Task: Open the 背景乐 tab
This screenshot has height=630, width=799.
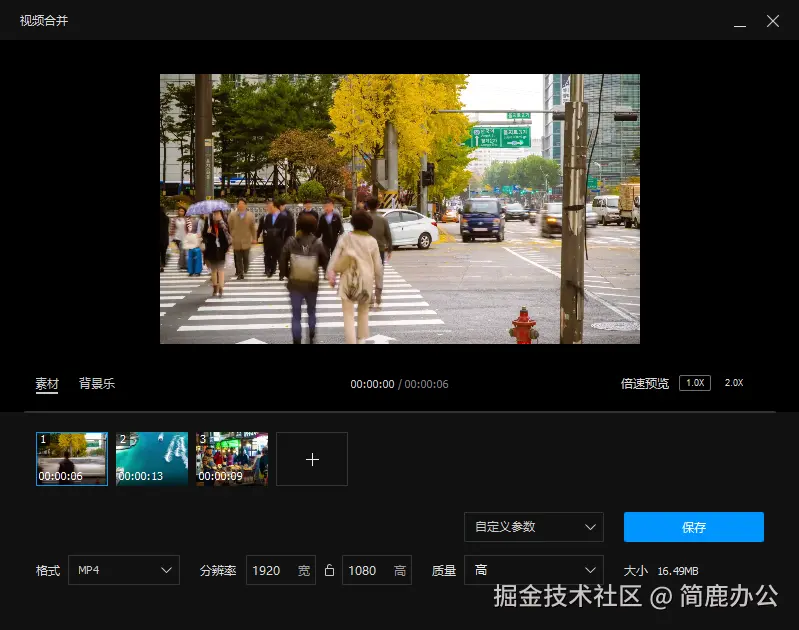Action: tap(97, 383)
